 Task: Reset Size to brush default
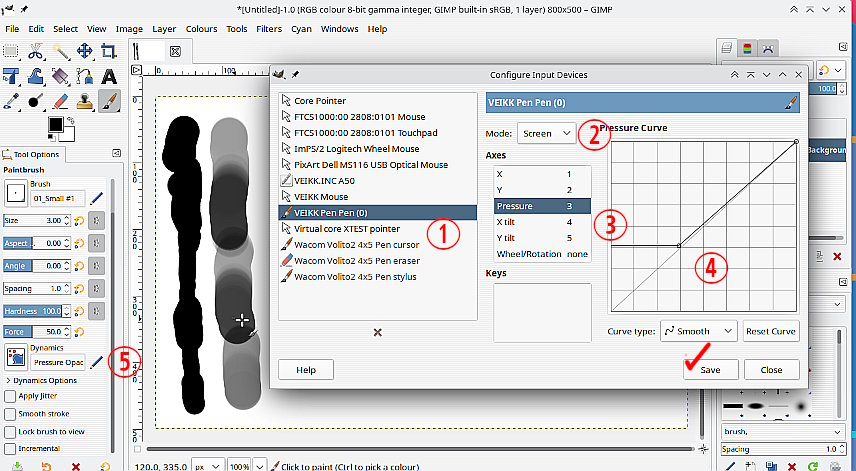coord(80,220)
